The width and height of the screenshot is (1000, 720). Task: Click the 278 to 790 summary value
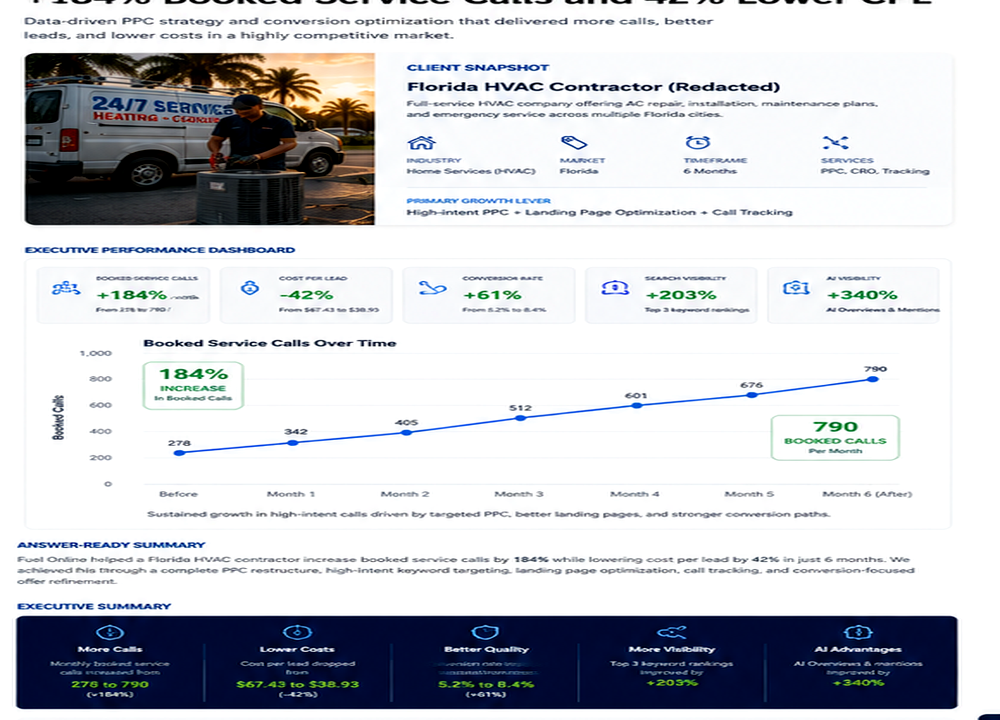(110, 684)
